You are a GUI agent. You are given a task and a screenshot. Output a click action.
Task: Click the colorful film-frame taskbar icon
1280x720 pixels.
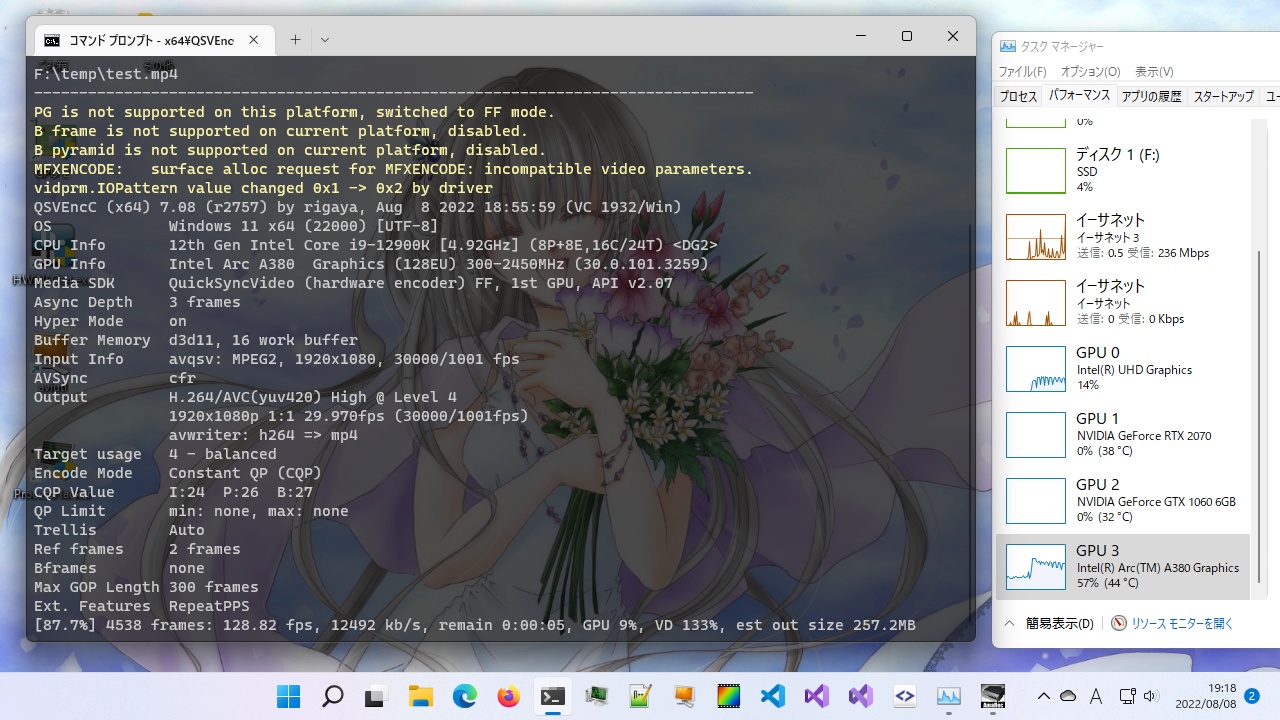coord(728,696)
